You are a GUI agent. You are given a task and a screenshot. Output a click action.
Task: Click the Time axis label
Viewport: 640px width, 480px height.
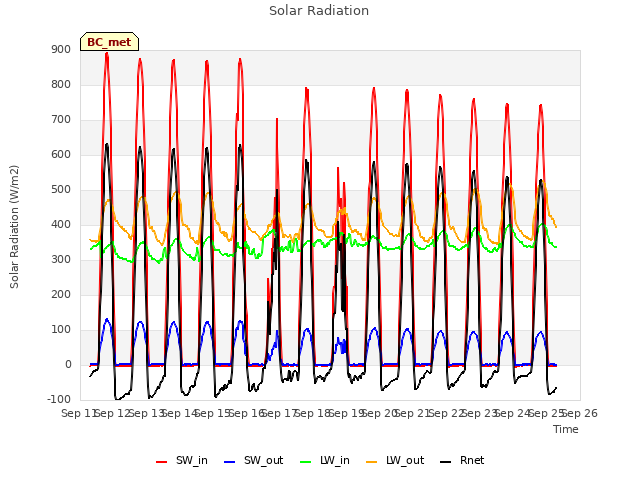(x=566, y=430)
